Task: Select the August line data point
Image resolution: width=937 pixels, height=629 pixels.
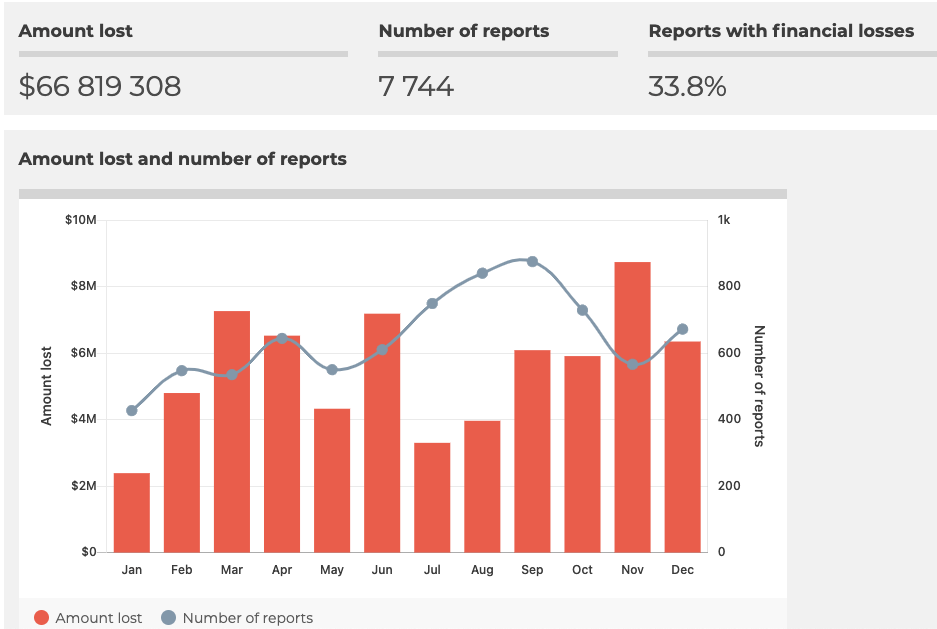Action: (482, 273)
